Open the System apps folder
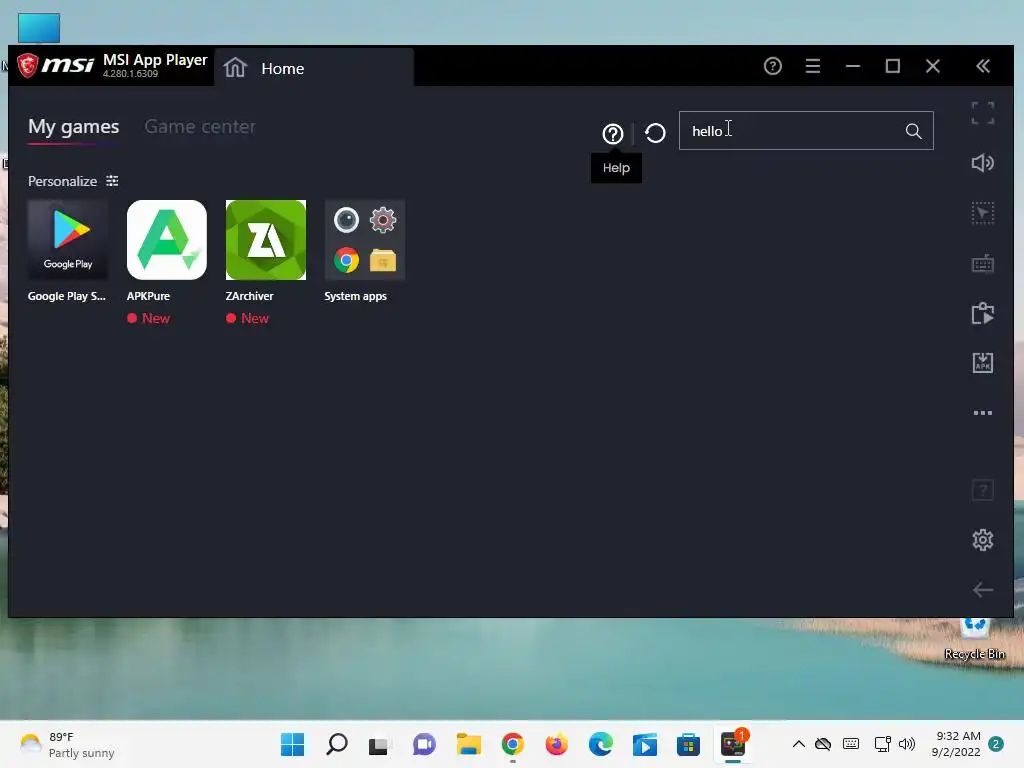1024x768 pixels. pos(364,240)
